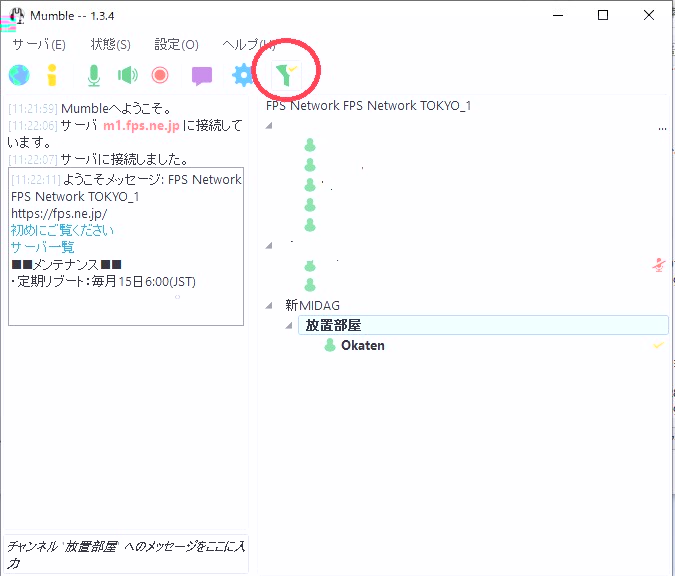Click the yellow checkmark beside Okaten

pos(659,345)
